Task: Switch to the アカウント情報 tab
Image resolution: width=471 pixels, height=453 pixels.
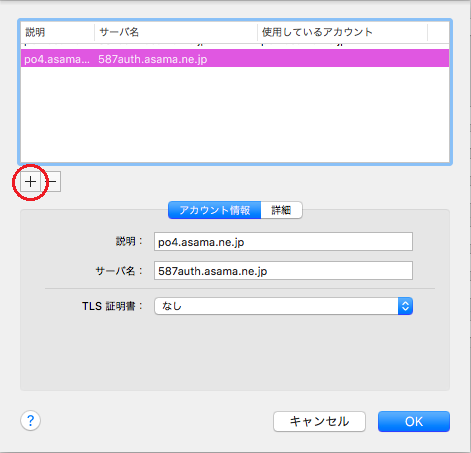Action: (x=215, y=210)
